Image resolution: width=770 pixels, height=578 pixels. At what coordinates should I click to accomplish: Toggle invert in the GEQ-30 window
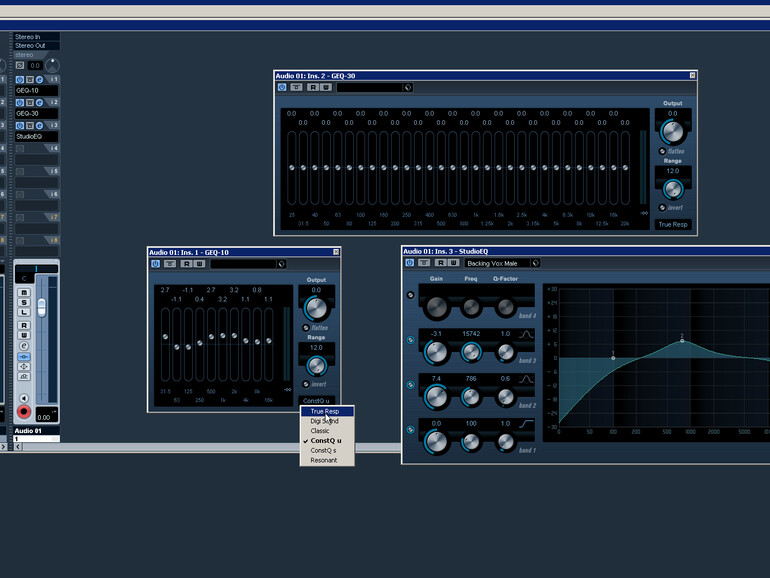tap(662, 208)
